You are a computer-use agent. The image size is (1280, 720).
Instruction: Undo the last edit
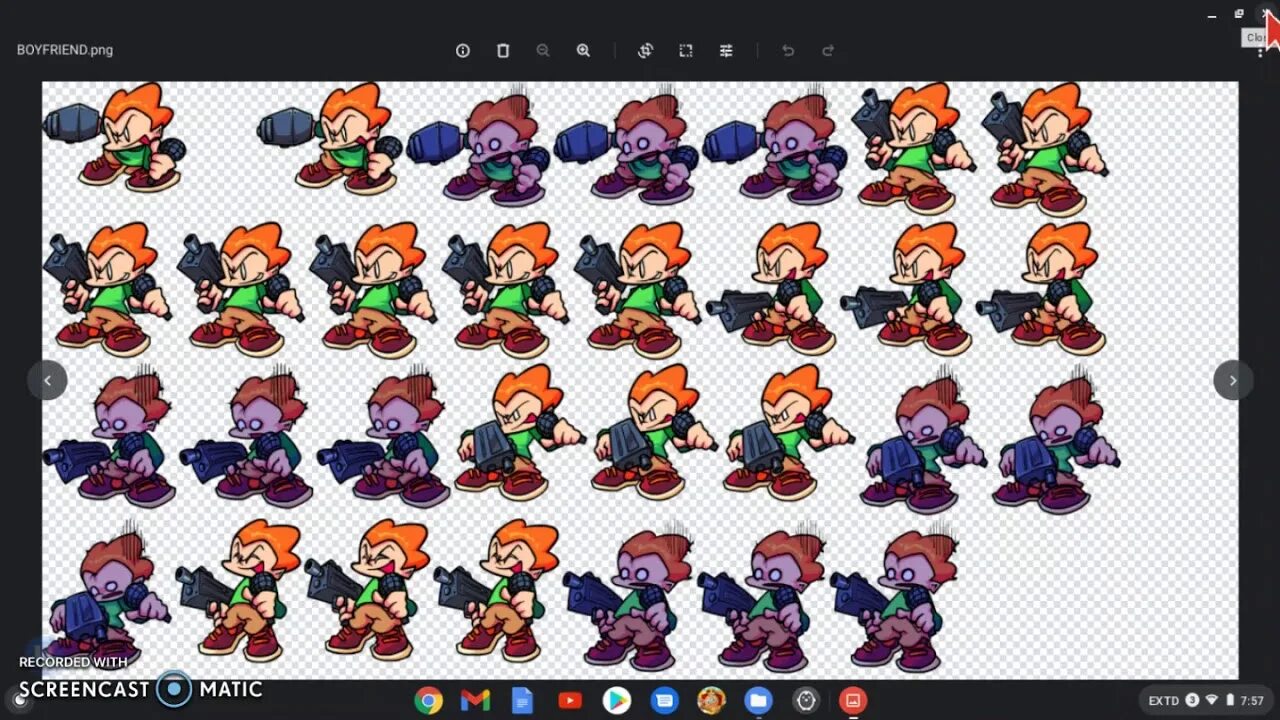[788, 50]
